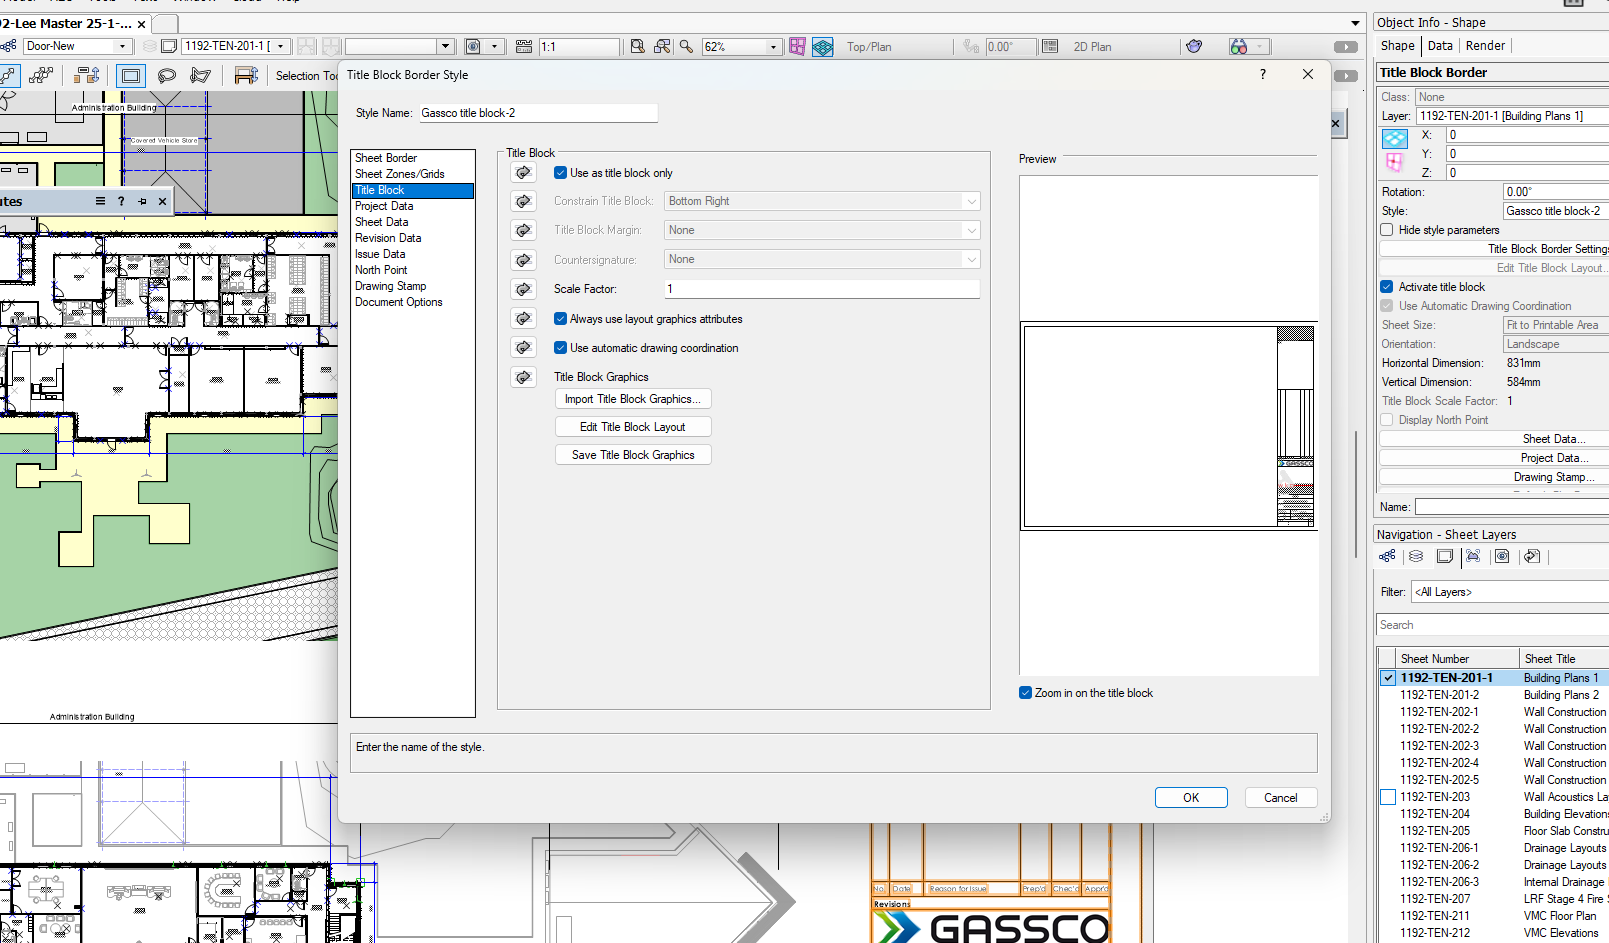The height and width of the screenshot is (943, 1609).
Task: Open Saved Views in Navigation palette
Action: 1502,557
